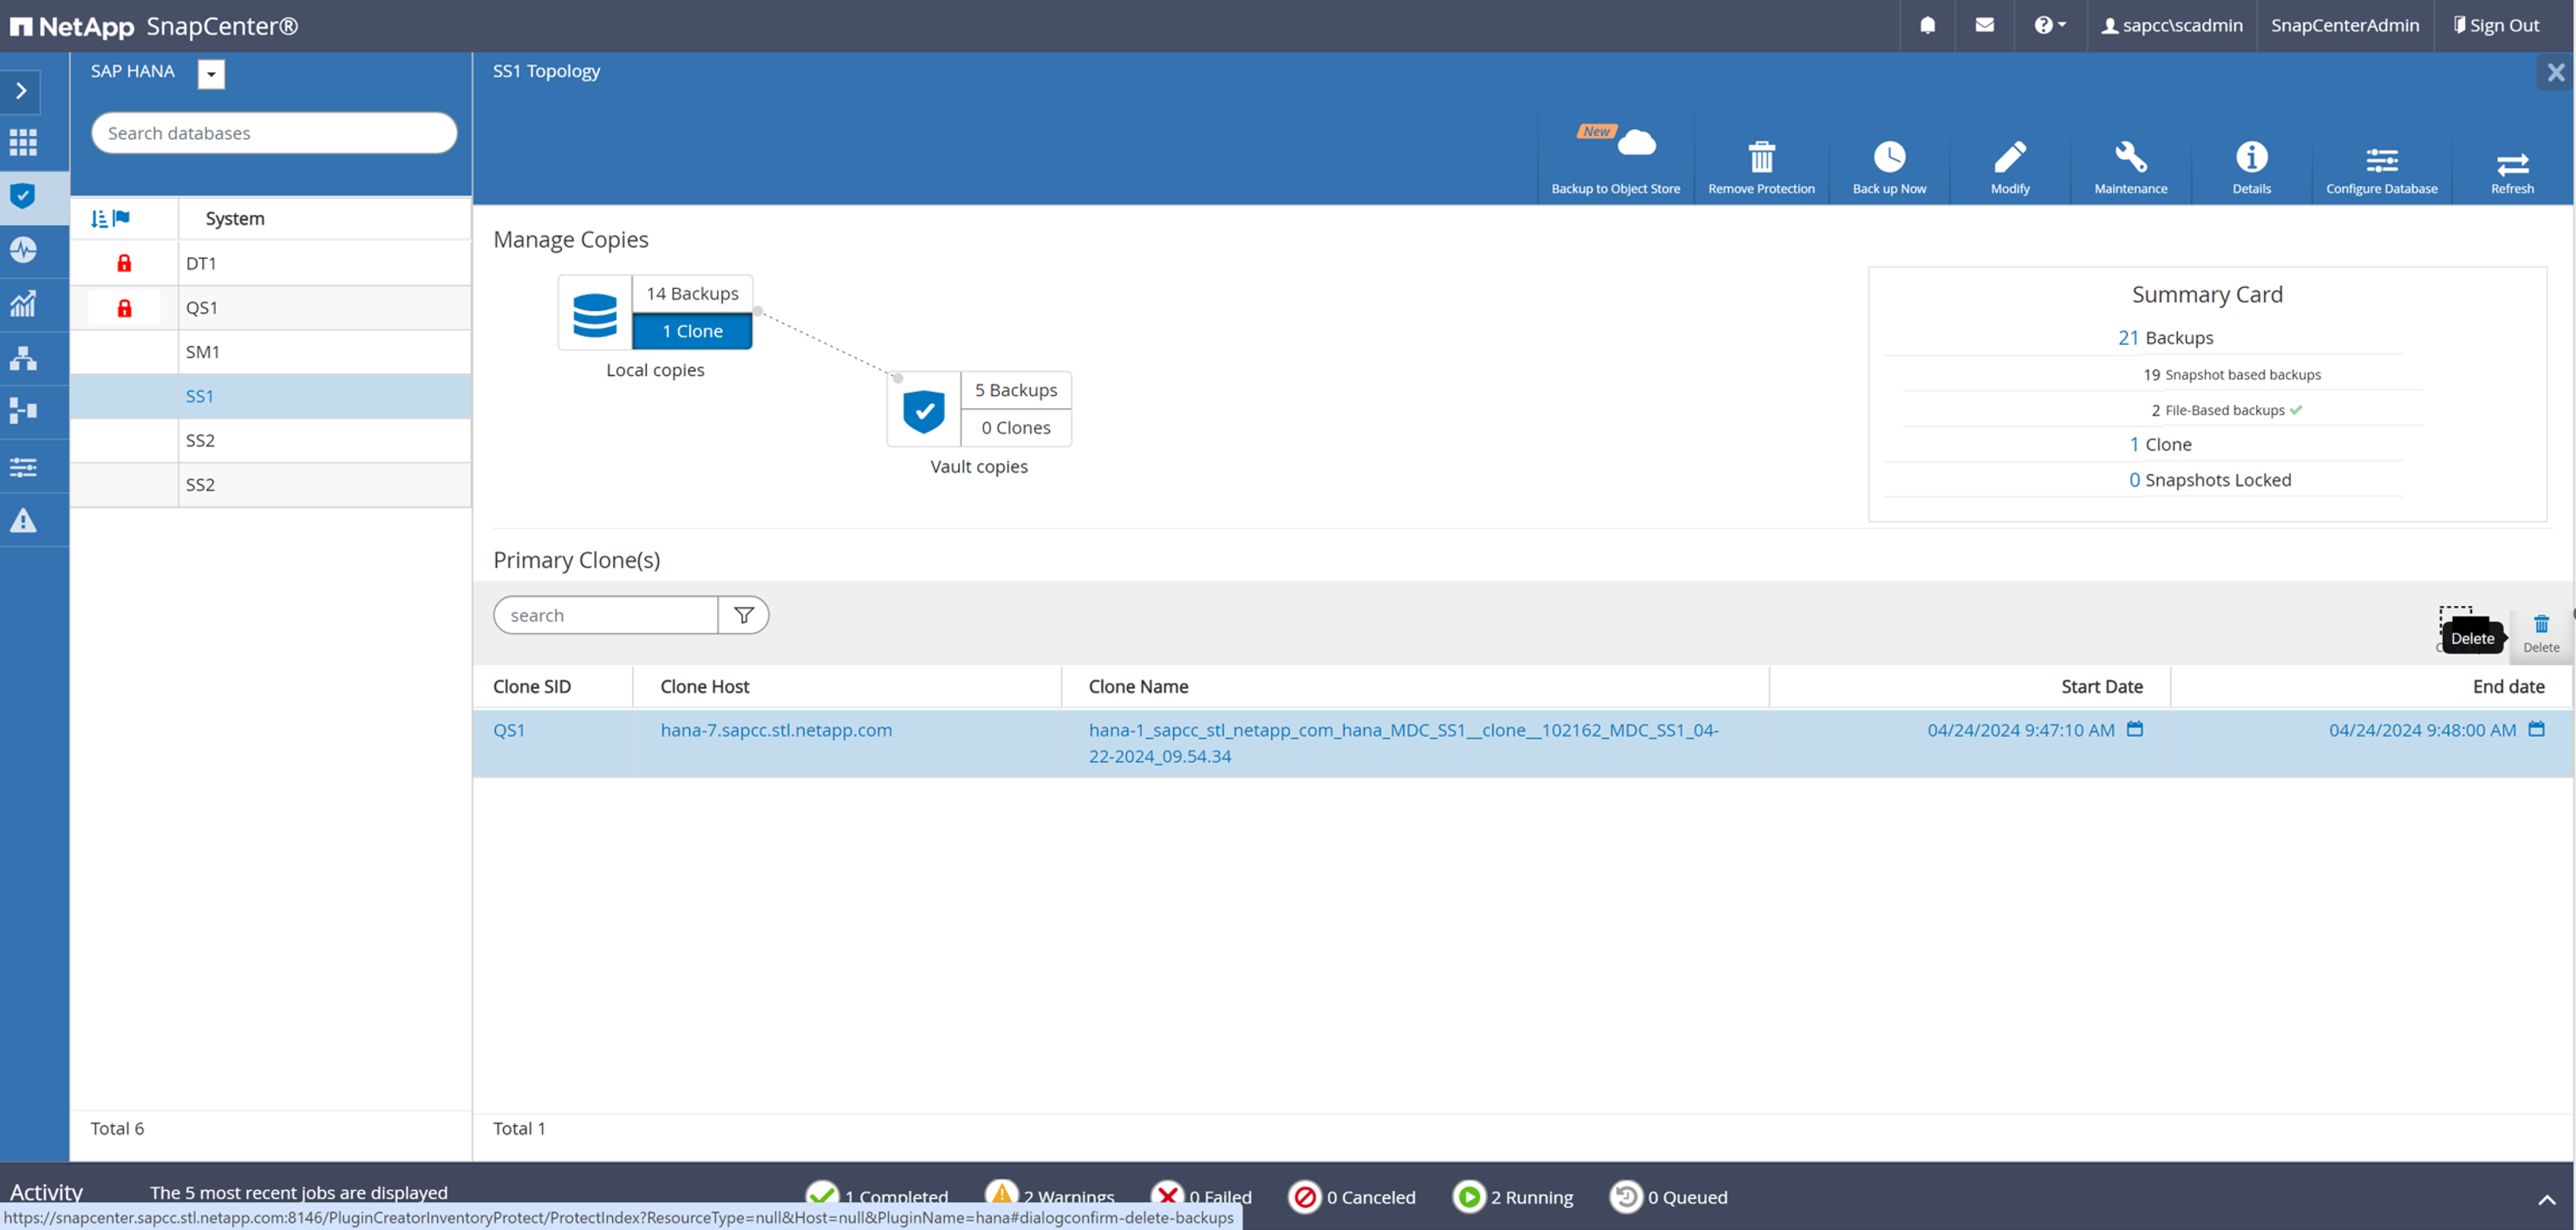Click the Sign Out link

(x=2495, y=25)
